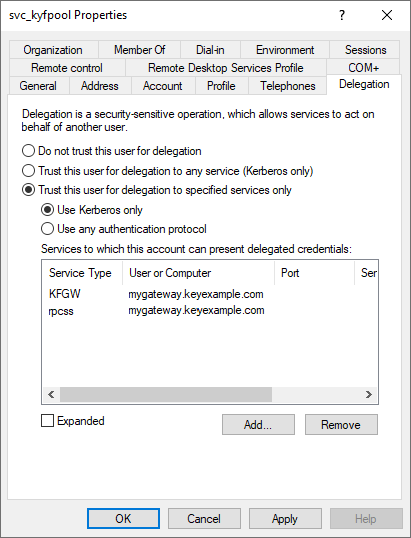
Task: Open Remote Desktop Services Profile tab
Action: pos(226,68)
